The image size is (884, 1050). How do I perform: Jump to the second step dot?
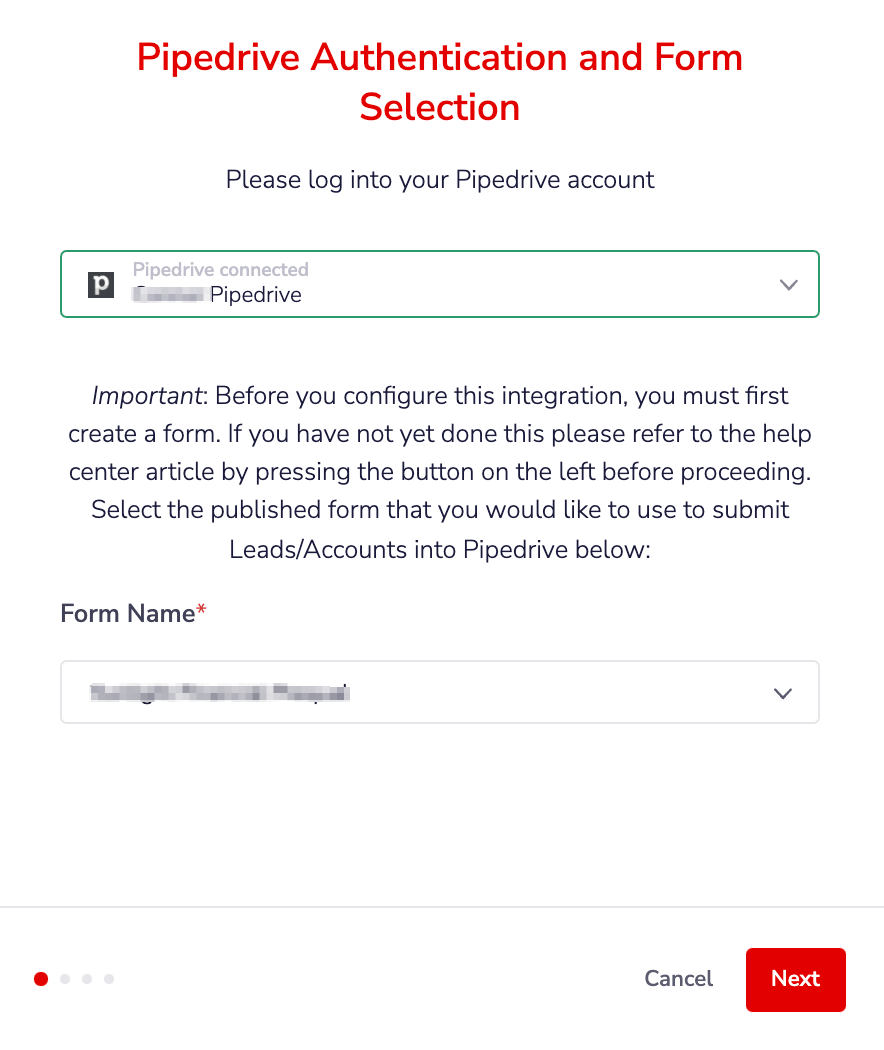[65, 979]
